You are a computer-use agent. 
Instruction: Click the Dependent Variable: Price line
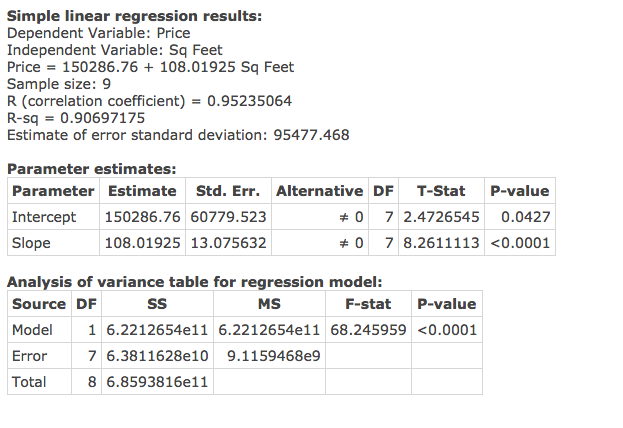click(x=98, y=33)
